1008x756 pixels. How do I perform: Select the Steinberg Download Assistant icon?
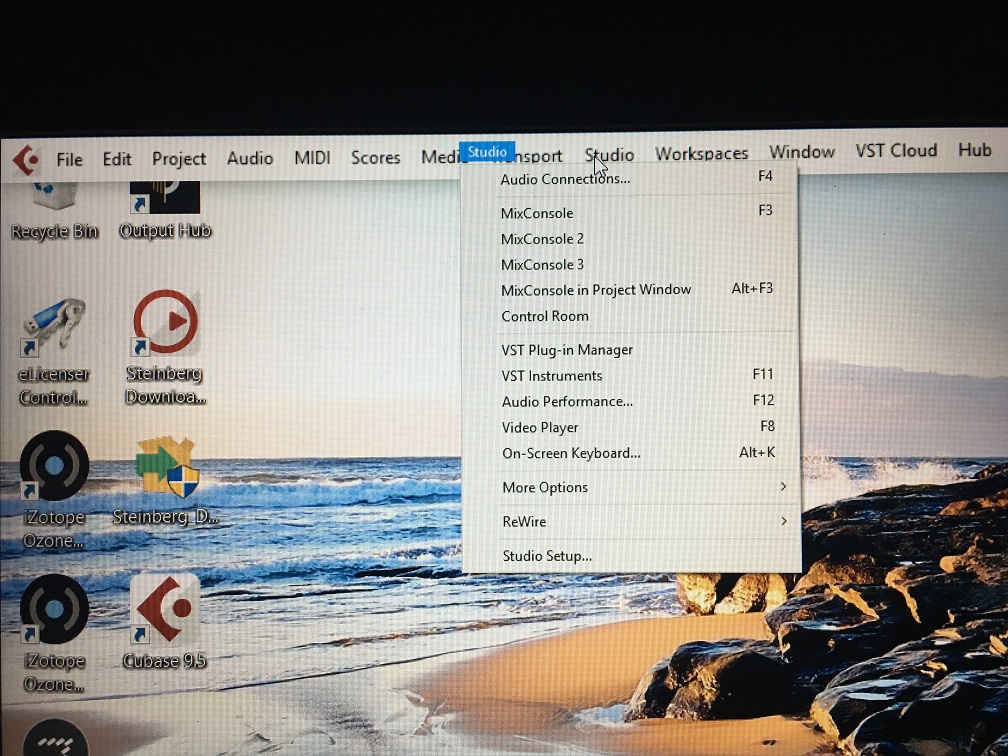pyautogui.click(x=165, y=348)
